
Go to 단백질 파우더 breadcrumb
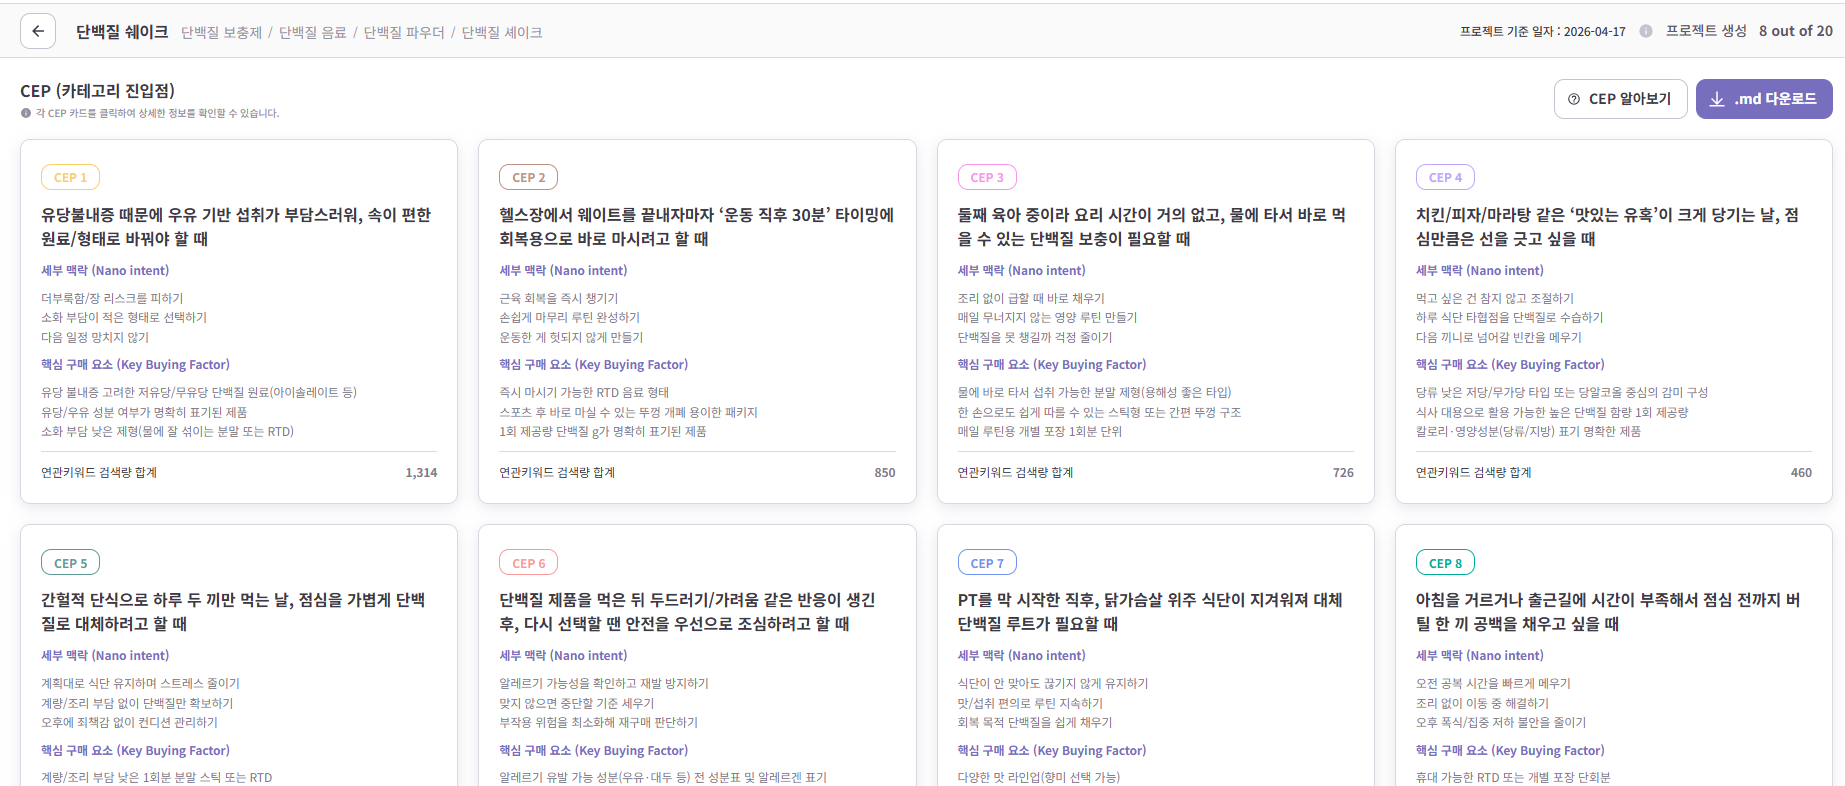click(404, 33)
